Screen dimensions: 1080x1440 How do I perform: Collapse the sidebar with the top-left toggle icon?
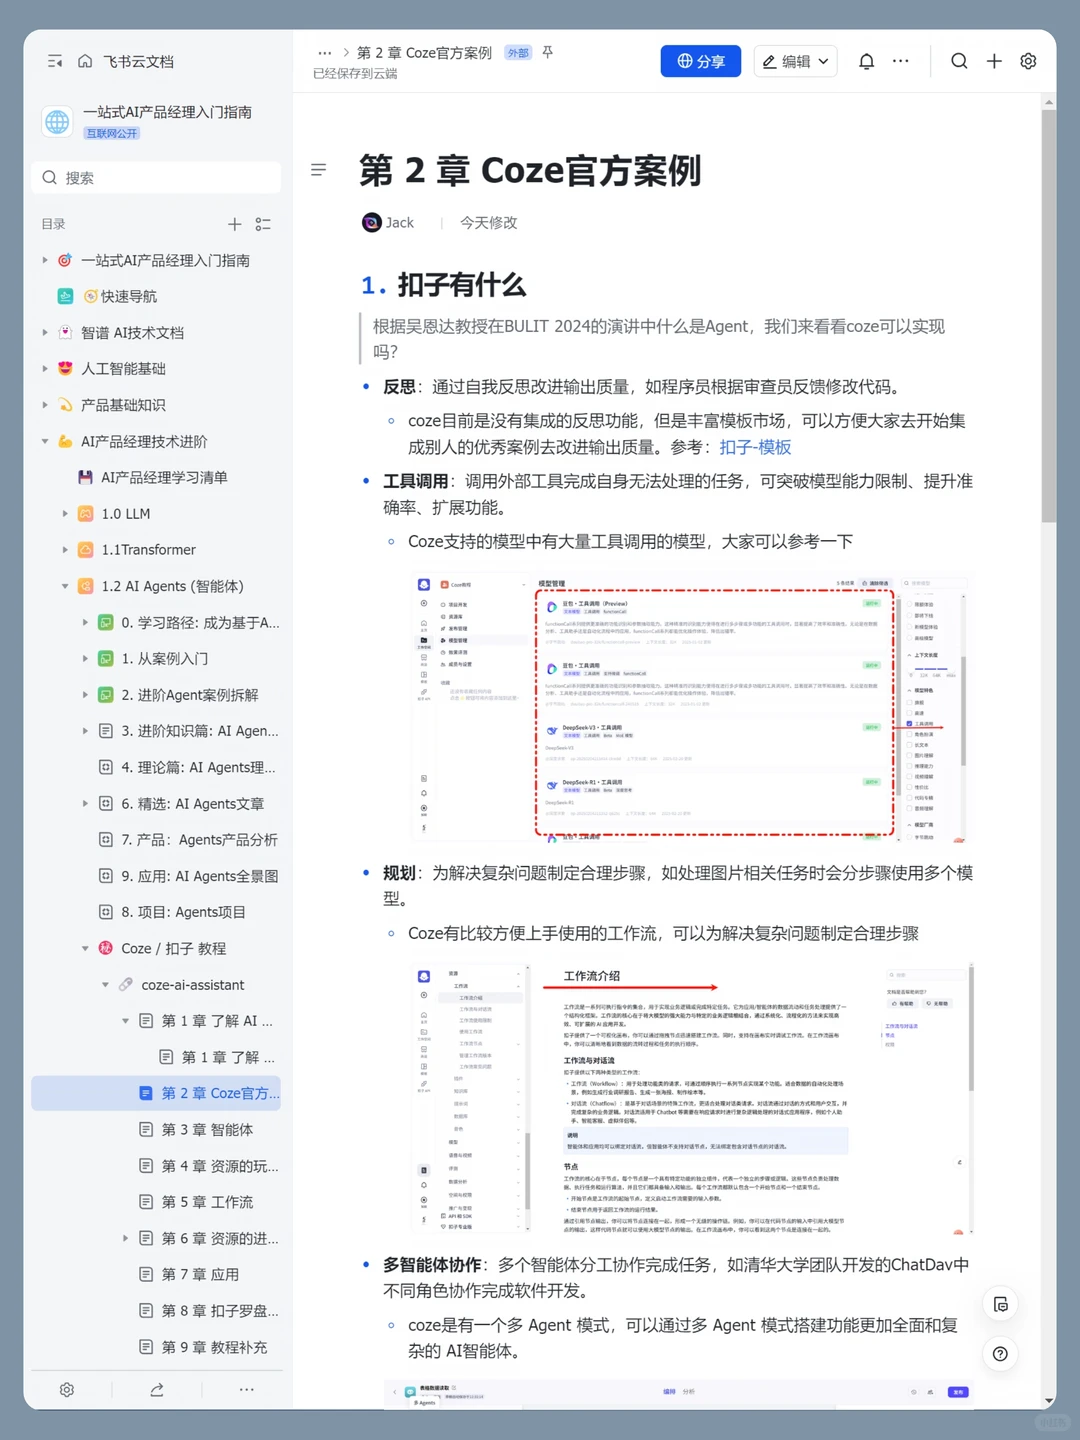(55, 61)
